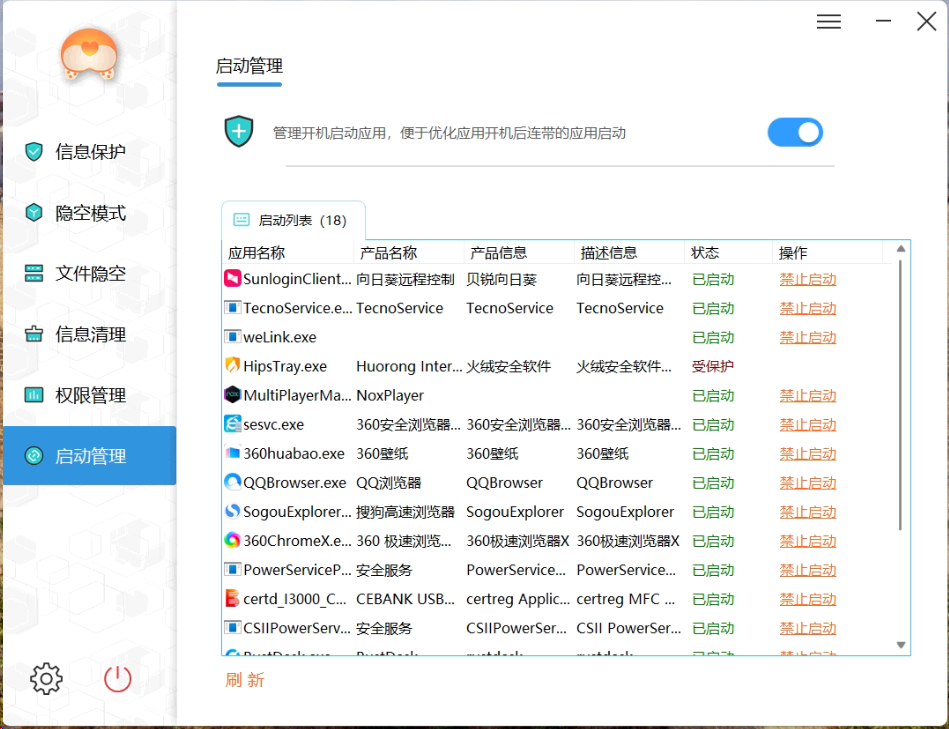Image resolution: width=949 pixels, height=729 pixels.
Task: Click the MultiPlayerManager NoxPlayer icon
Action: (x=232, y=394)
